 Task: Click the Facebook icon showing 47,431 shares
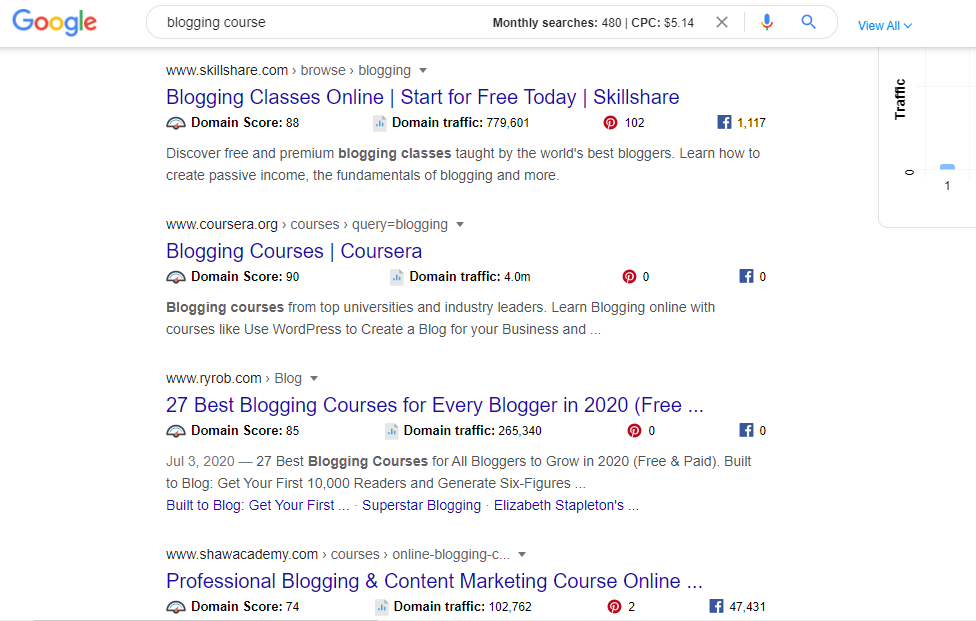716,606
